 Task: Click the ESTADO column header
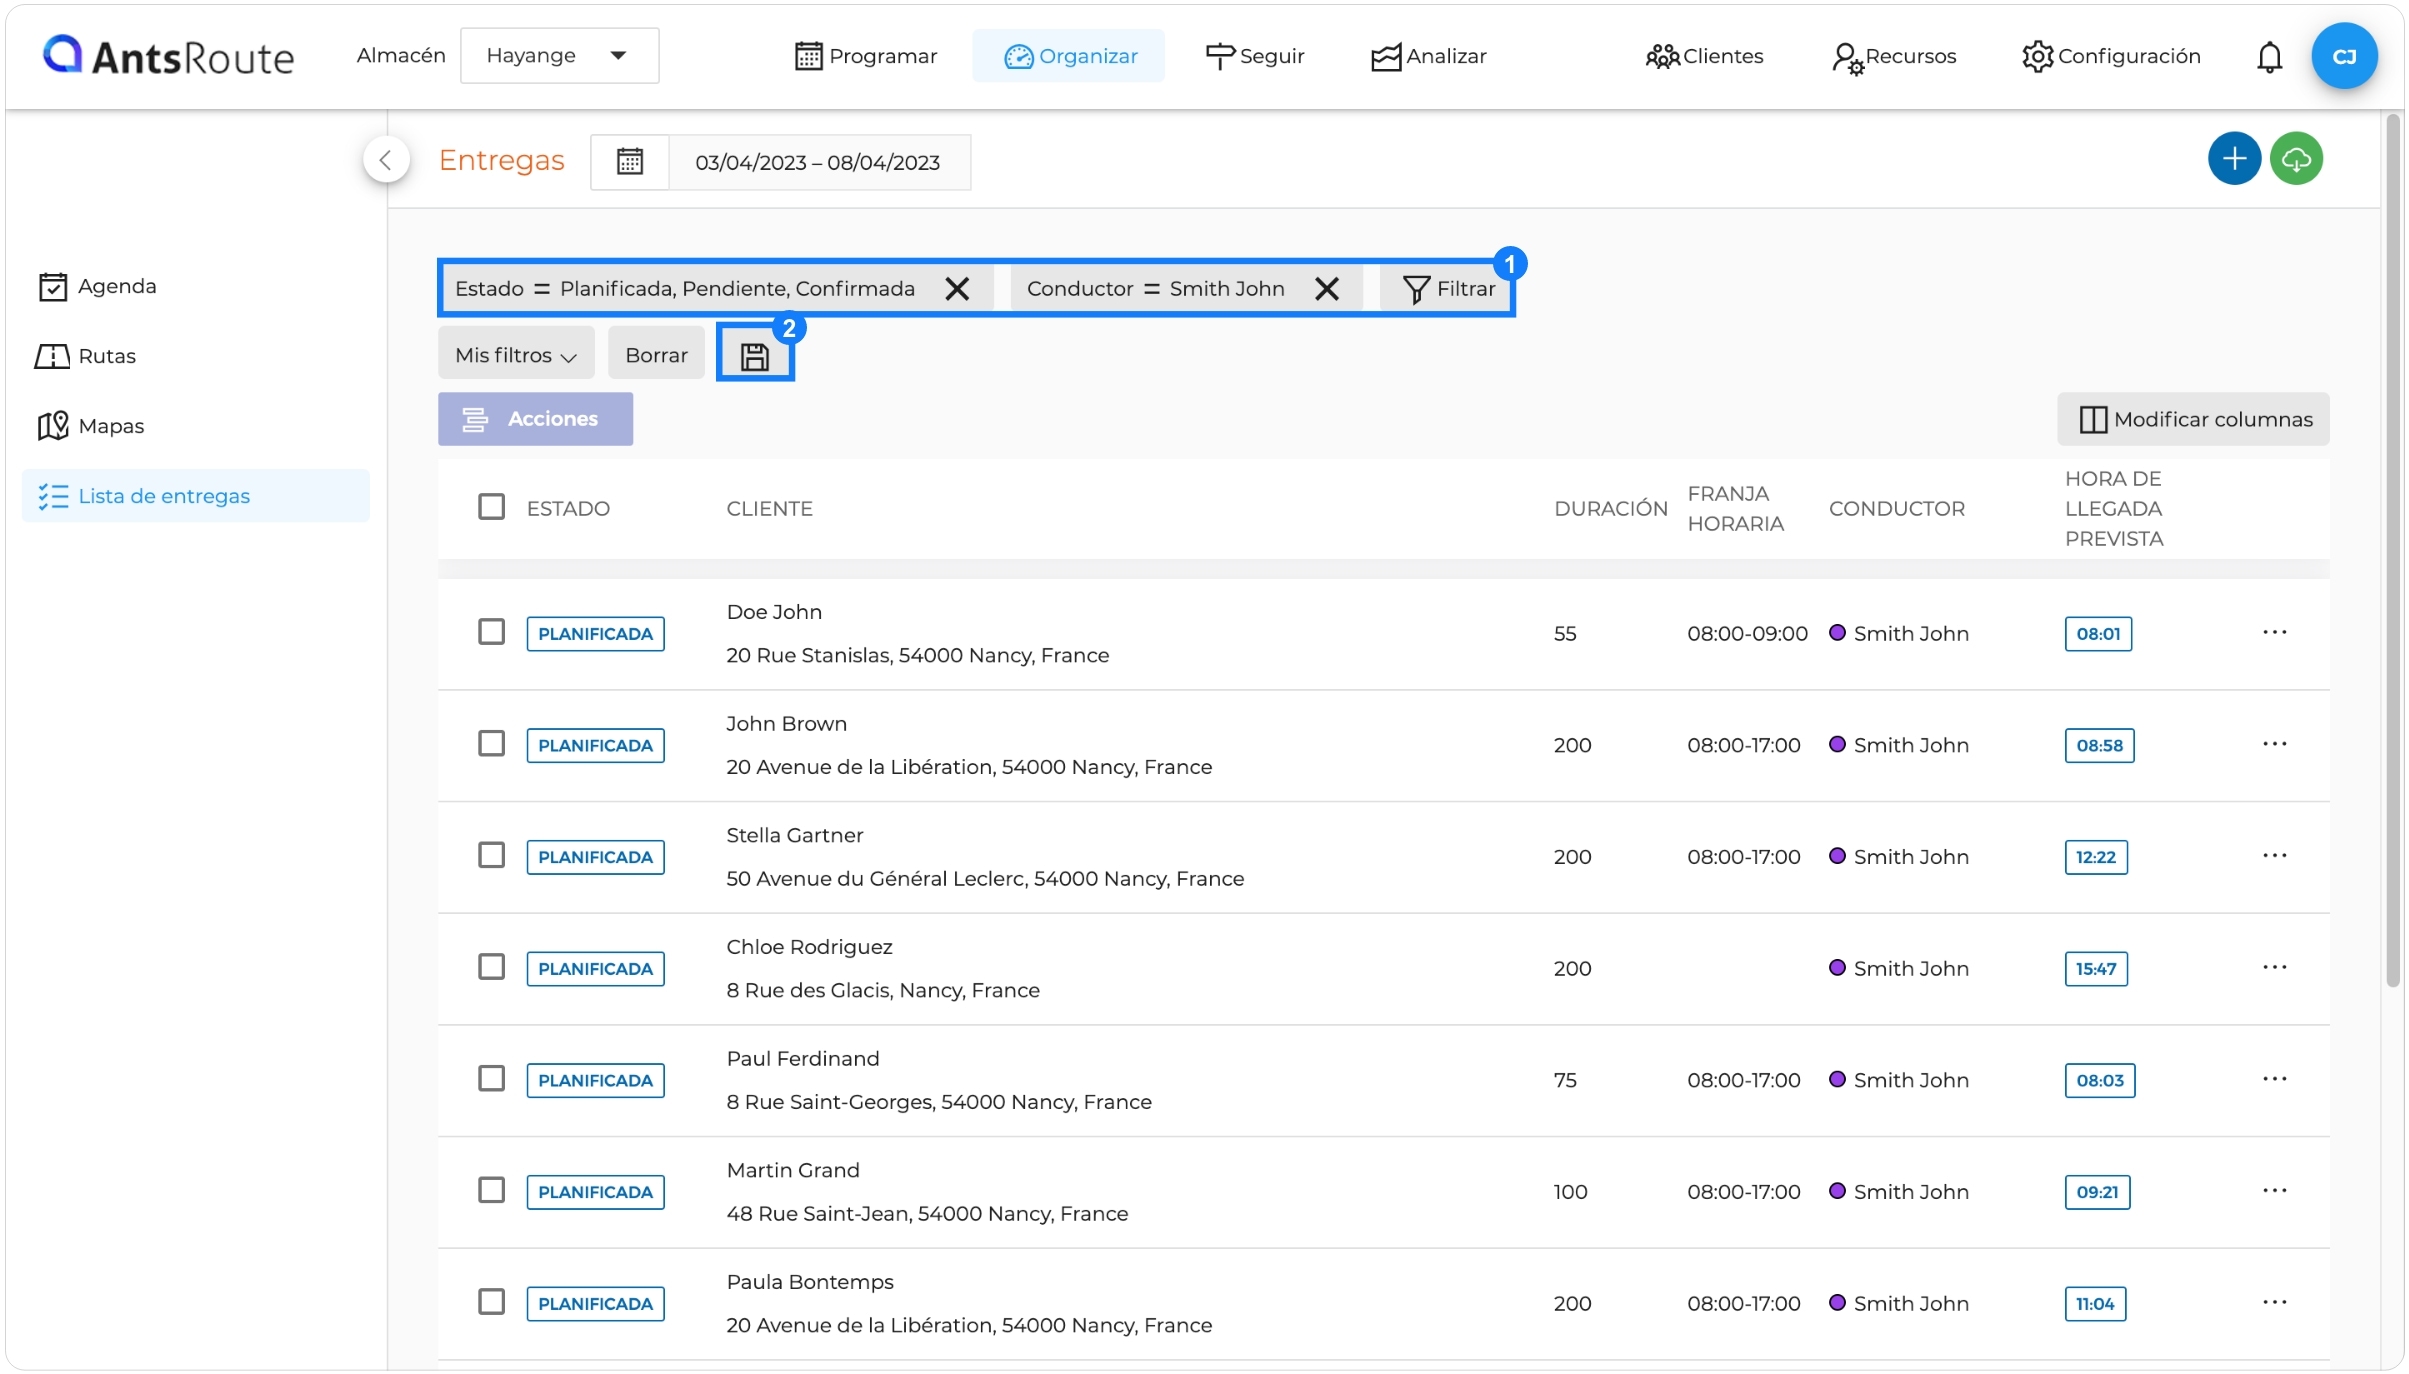pyautogui.click(x=568, y=508)
